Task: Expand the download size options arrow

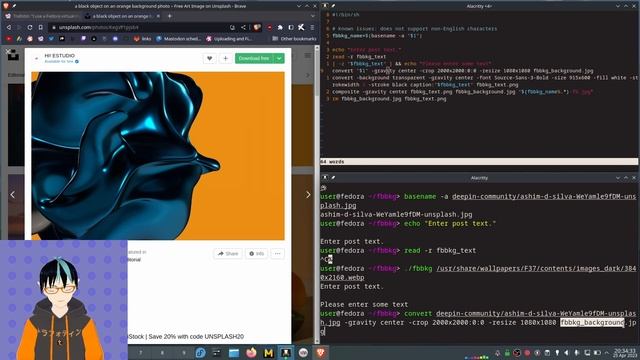Action: click(x=279, y=58)
